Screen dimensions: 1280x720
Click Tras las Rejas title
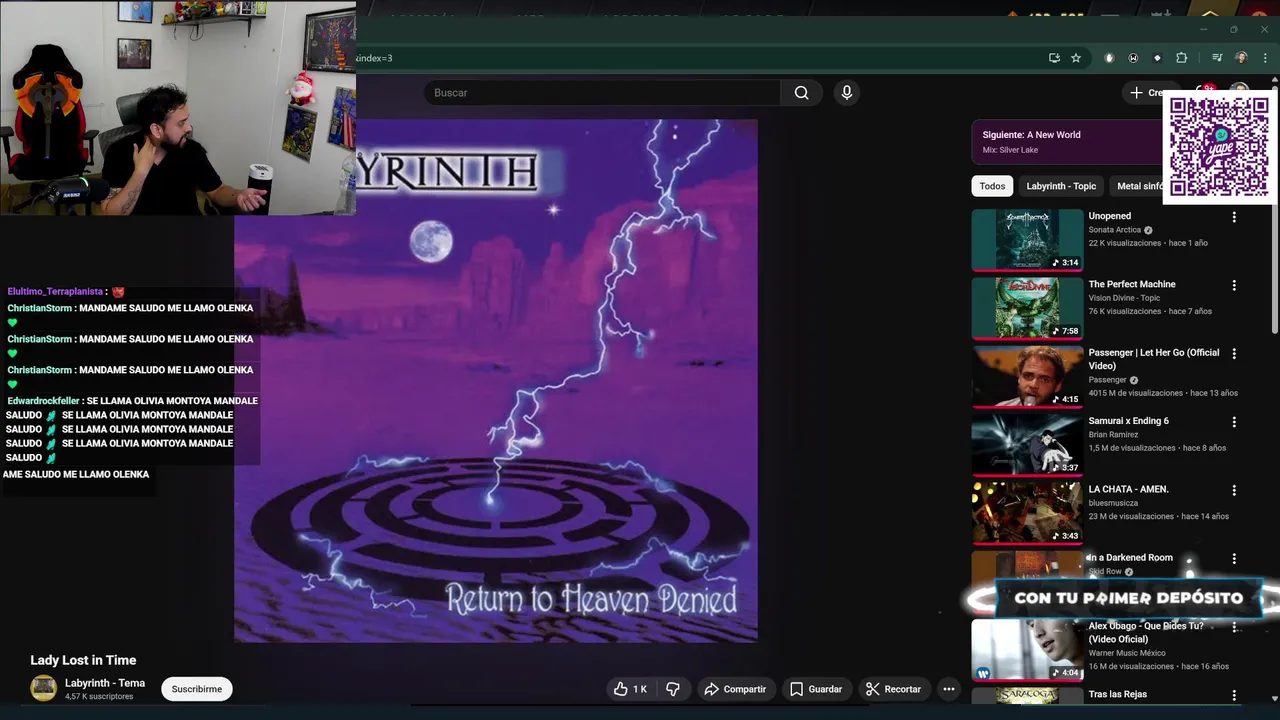(x=1117, y=694)
